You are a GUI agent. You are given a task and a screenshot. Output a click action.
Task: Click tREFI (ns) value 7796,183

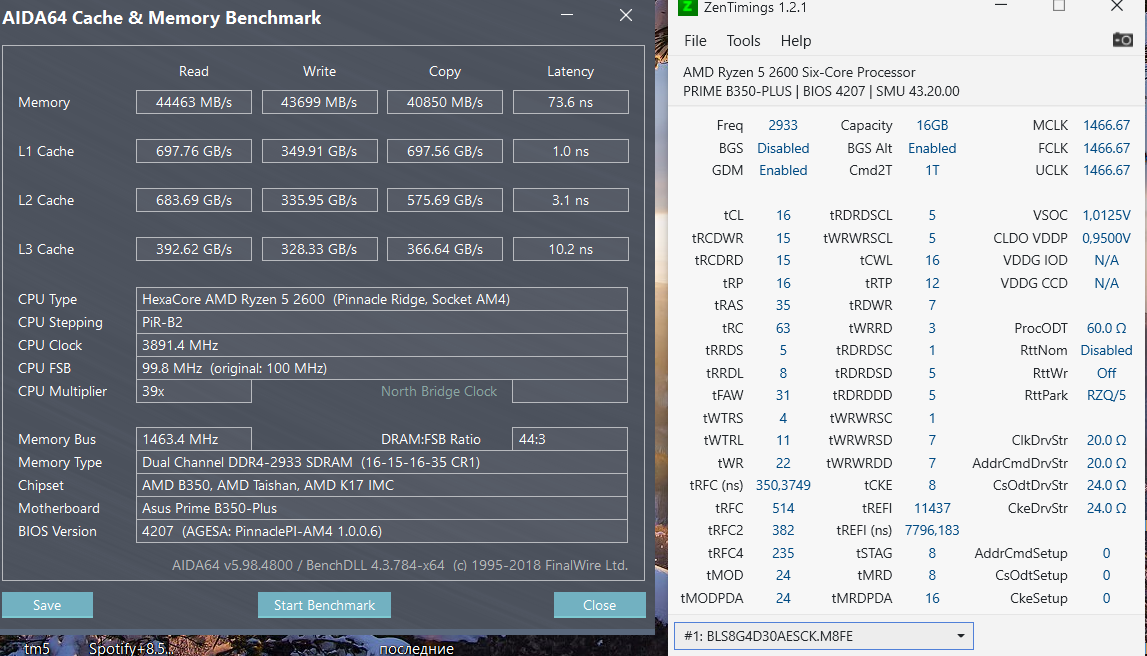pos(932,530)
